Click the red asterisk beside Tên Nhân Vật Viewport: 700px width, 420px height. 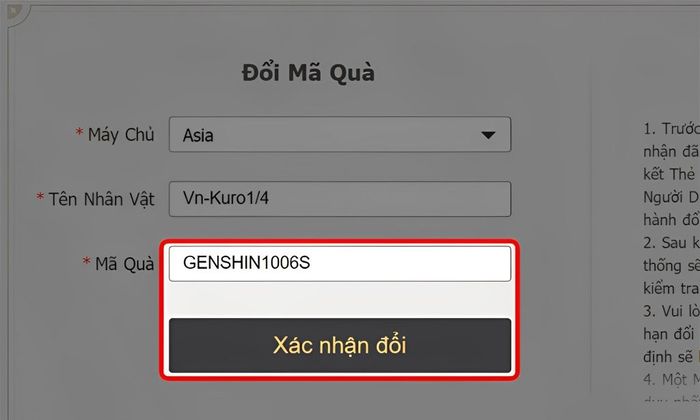click(40, 197)
